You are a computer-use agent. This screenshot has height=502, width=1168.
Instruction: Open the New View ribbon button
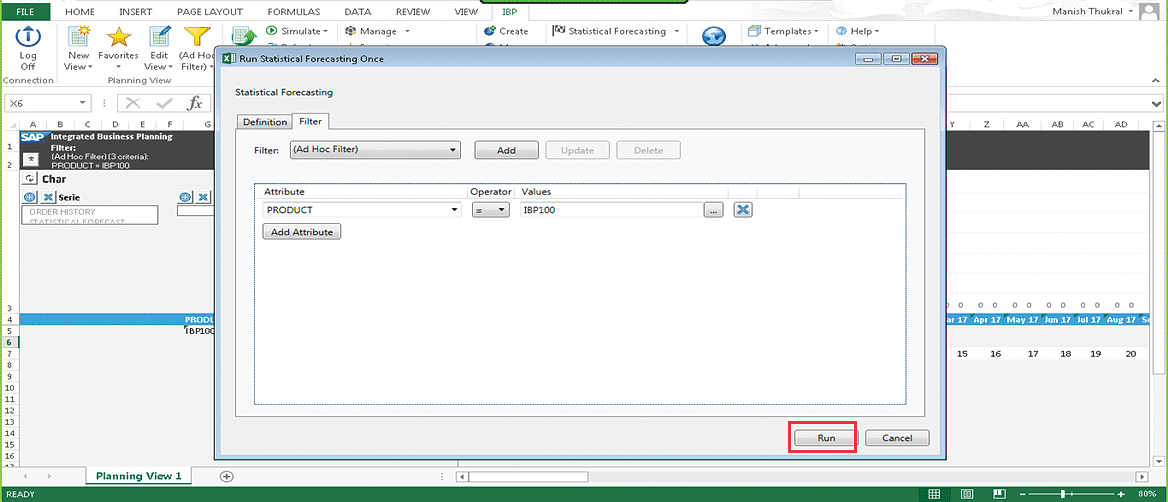point(78,48)
